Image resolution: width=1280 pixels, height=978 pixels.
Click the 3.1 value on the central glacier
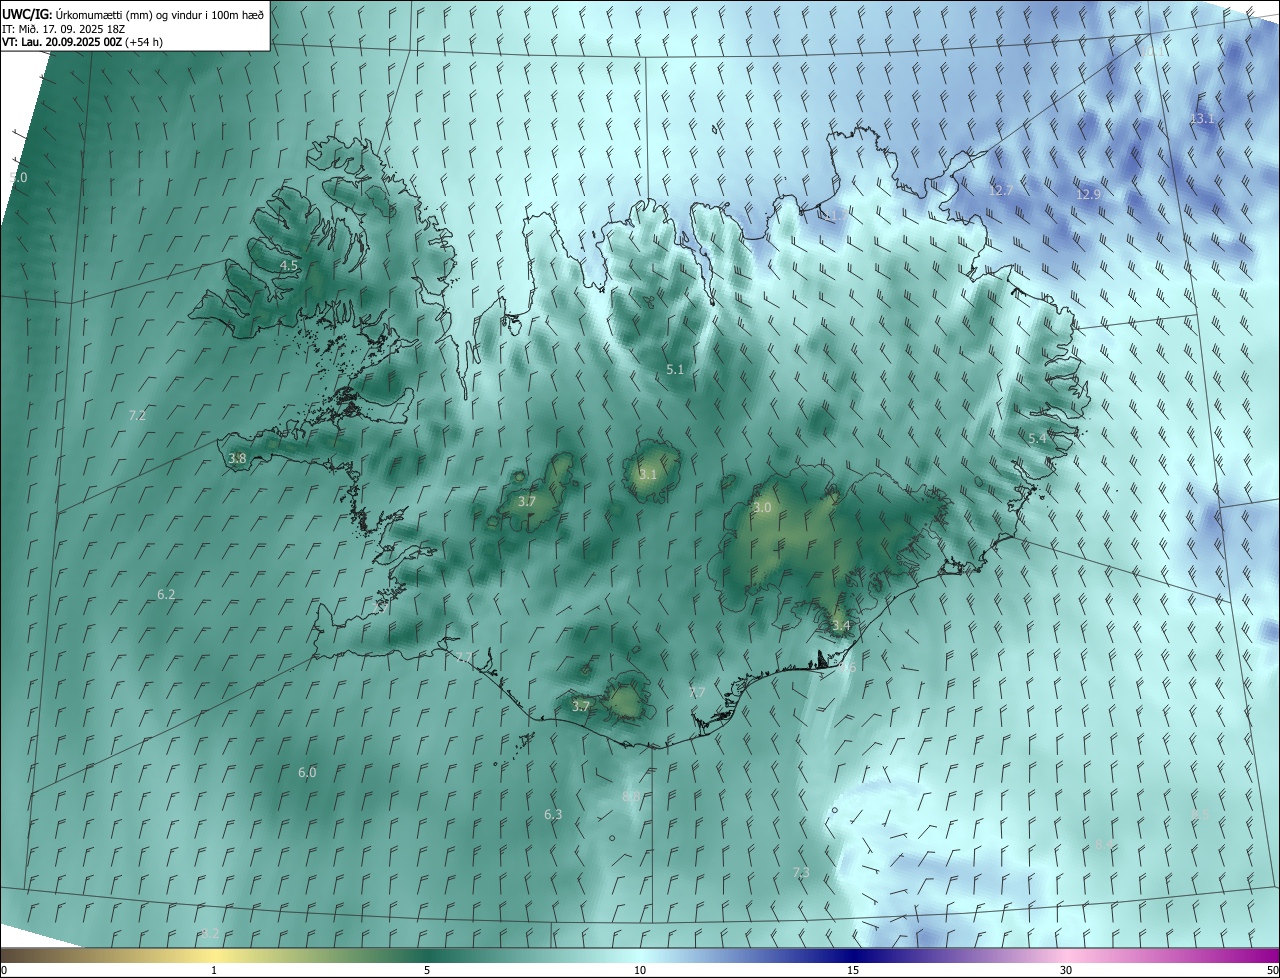coord(648,475)
